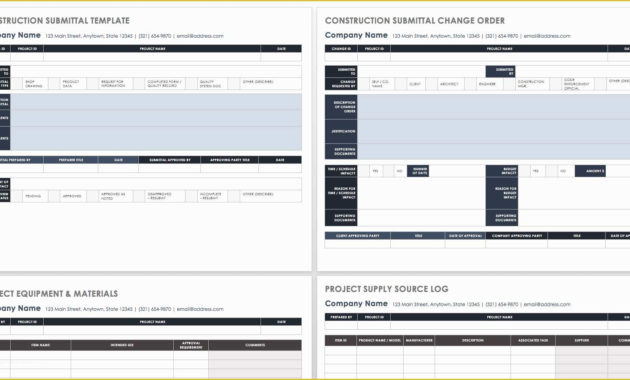630x380 pixels.
Task: Click the Number of Days field
Action: coord(457,171)
